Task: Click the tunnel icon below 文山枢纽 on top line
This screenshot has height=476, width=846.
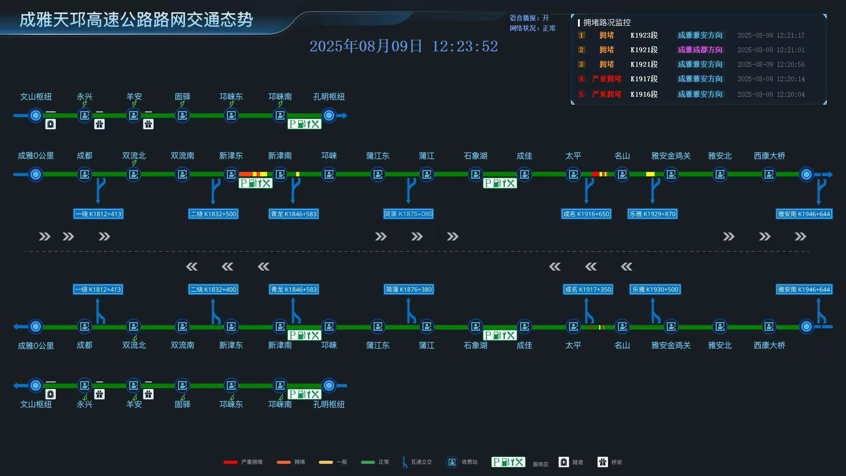Action: point(51,124)
